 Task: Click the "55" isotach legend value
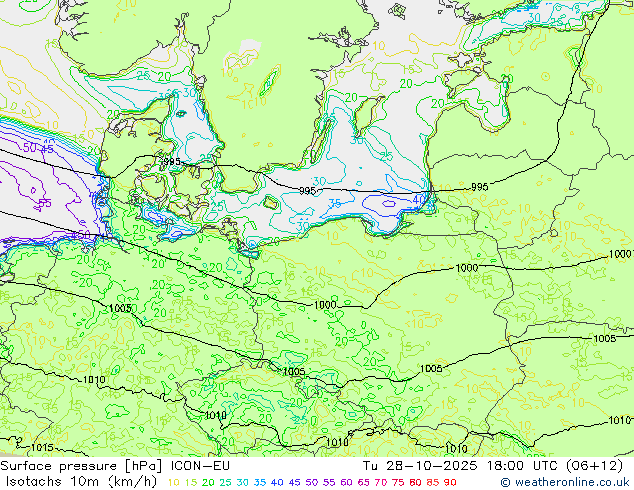(x=329, y=482)
